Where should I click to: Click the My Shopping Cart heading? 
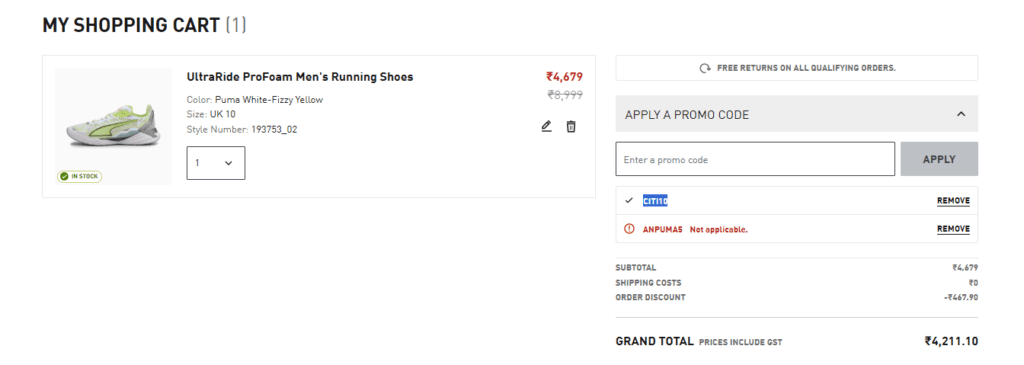[131, 25]
